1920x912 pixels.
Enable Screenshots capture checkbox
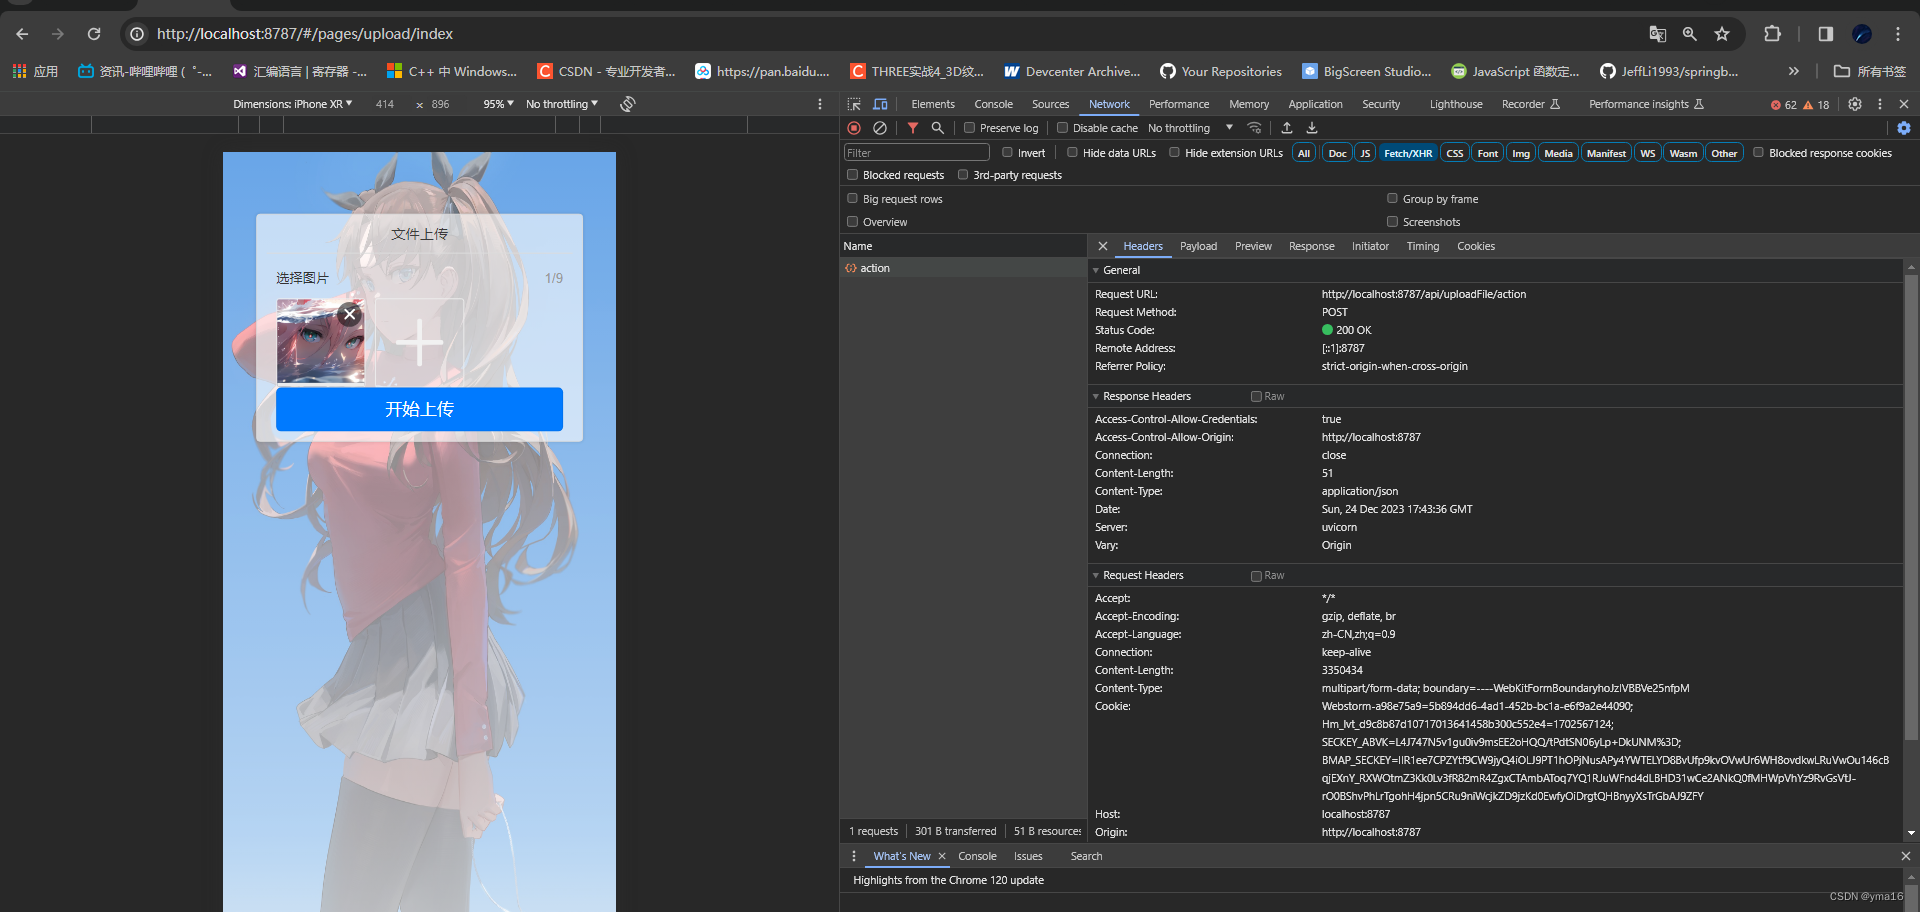[x=1392, y=222]
